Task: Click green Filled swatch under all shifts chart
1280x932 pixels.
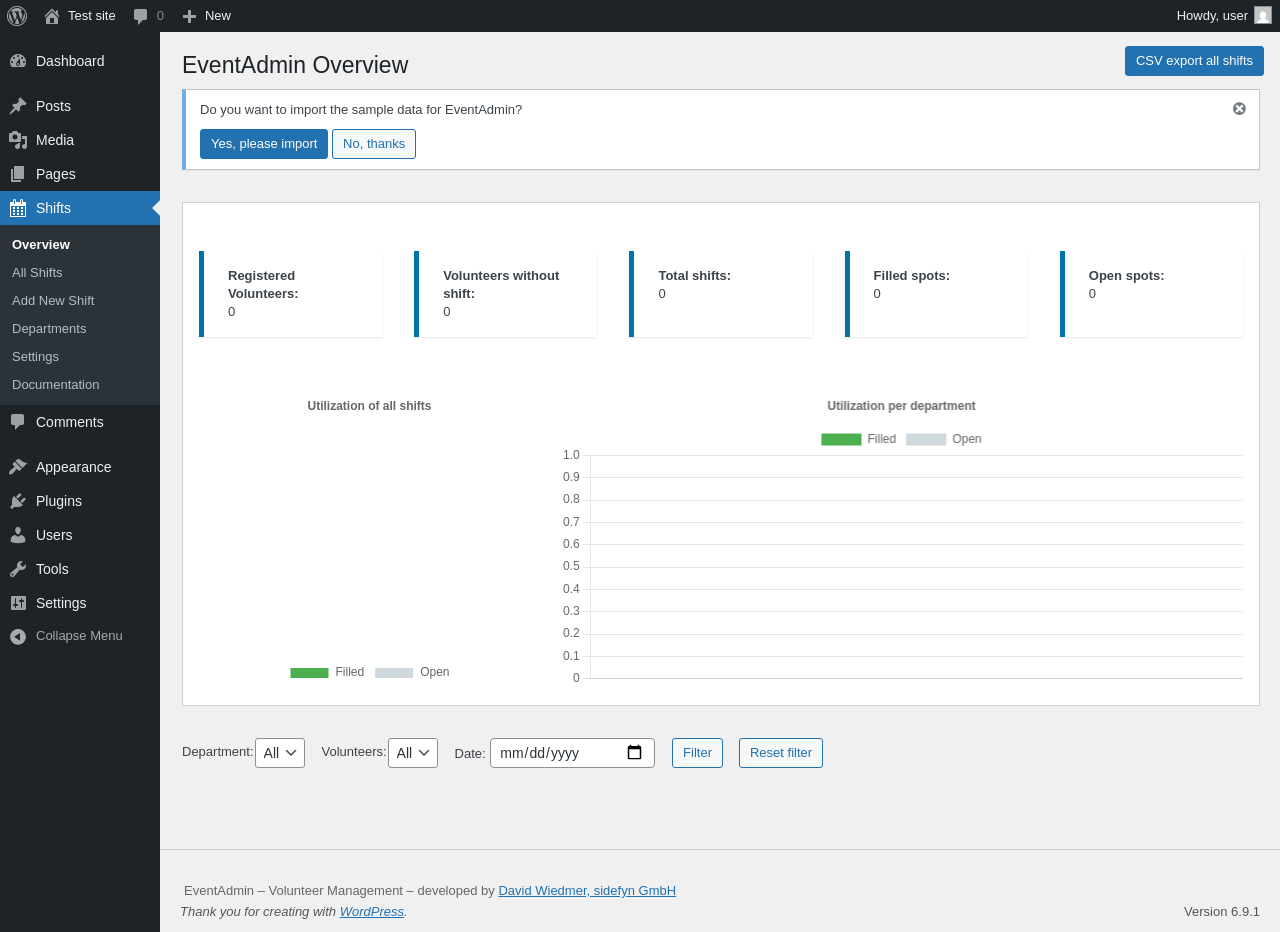Action: pyautogui.click(x=309, y=673)
